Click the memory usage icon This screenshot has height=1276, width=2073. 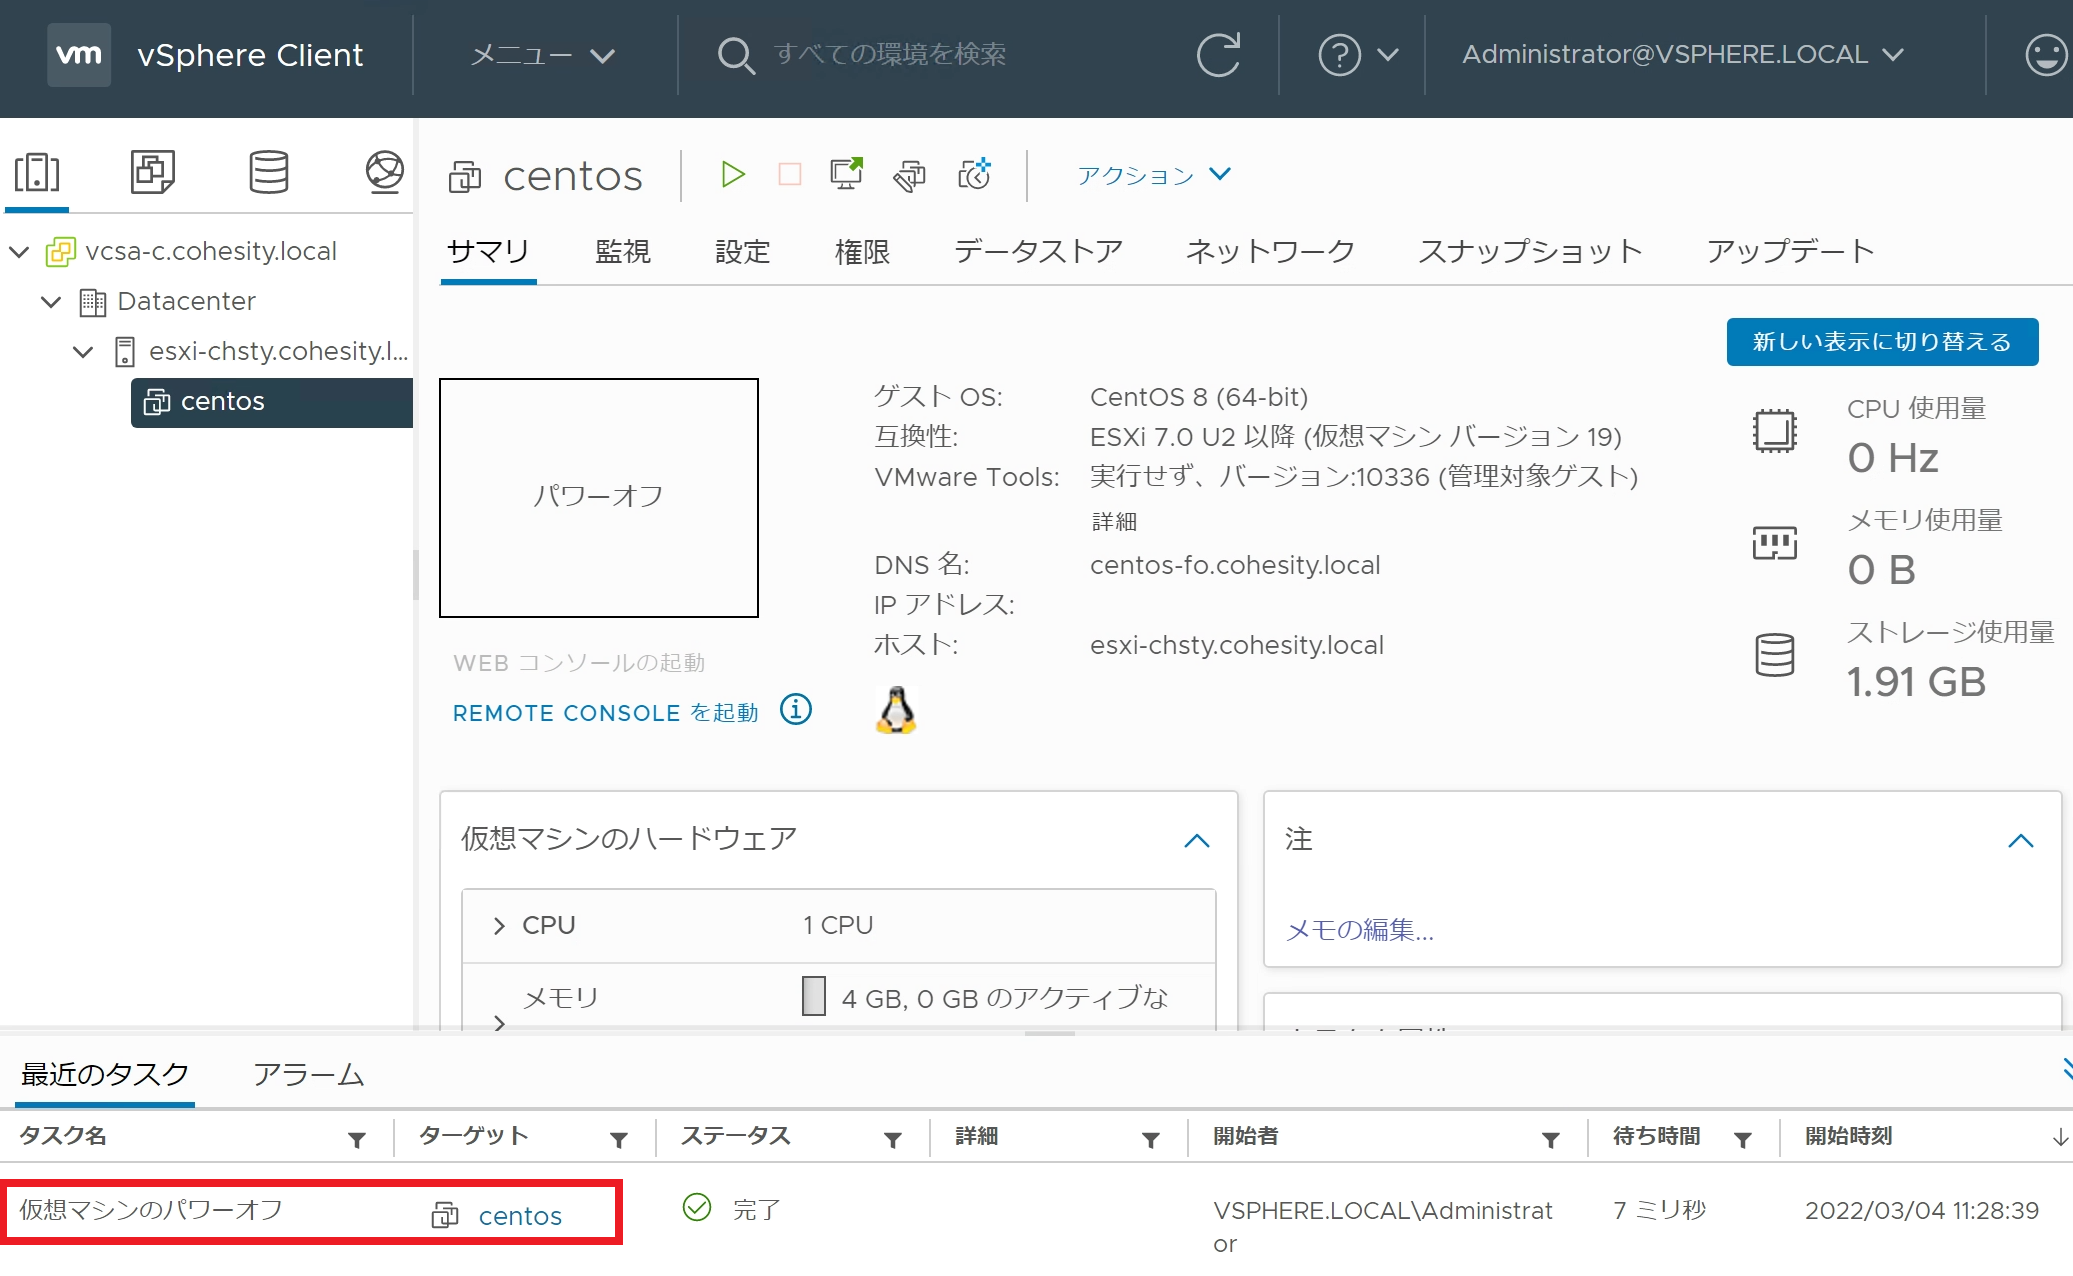coord(1775,543)
